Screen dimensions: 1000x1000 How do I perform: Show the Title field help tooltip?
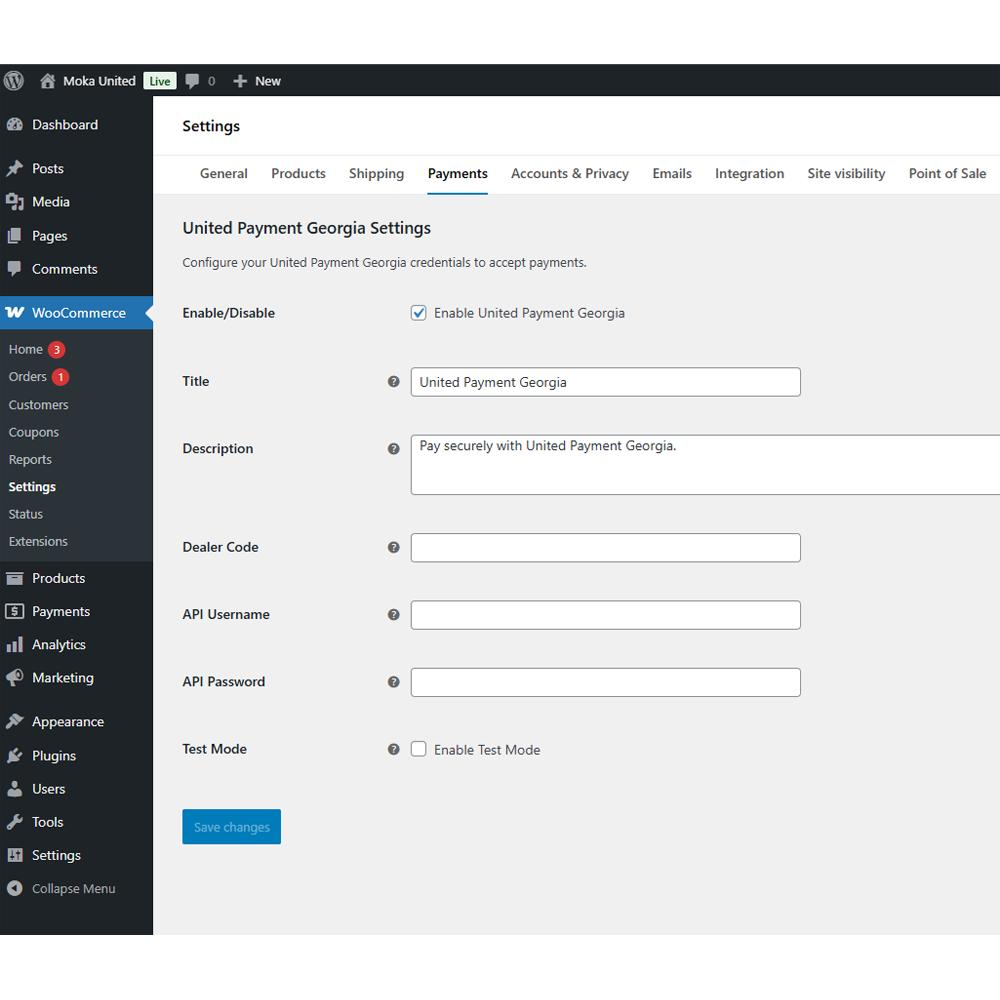click(x=393, y=381)
